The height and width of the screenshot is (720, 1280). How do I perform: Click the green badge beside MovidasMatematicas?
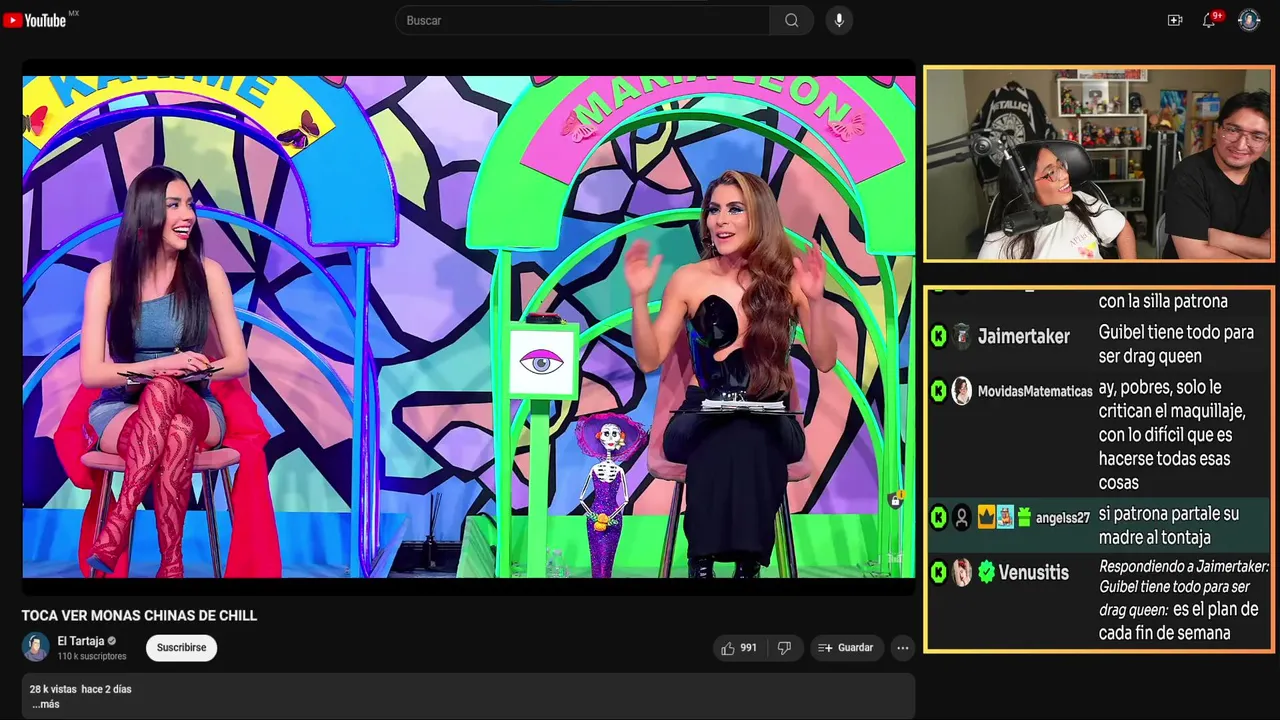[938, 391]
